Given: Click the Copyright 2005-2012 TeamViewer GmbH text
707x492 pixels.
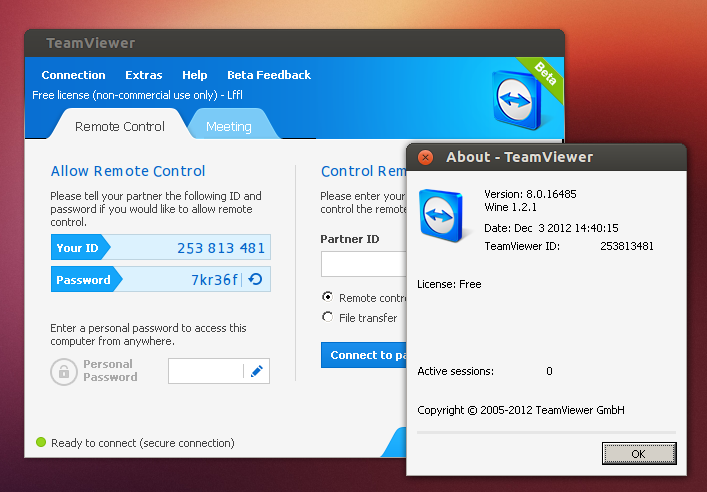Looking at the screenshot, I should (521, 410).
